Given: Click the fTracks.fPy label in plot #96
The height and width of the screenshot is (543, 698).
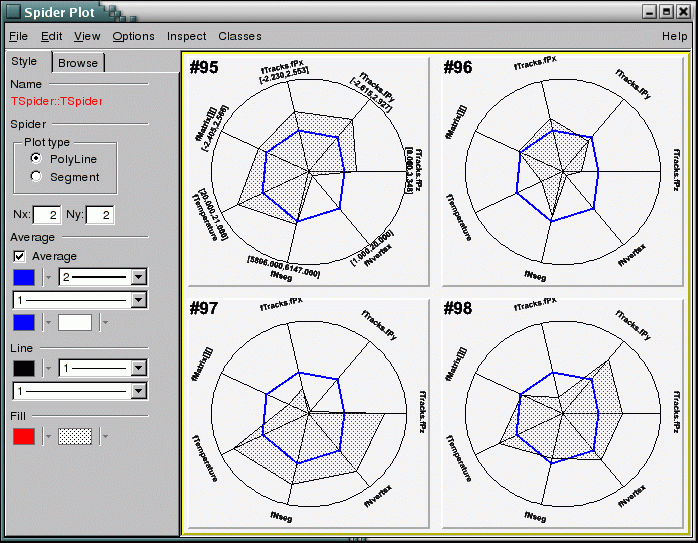Looking at the screenshot, I should coord(633,84).
